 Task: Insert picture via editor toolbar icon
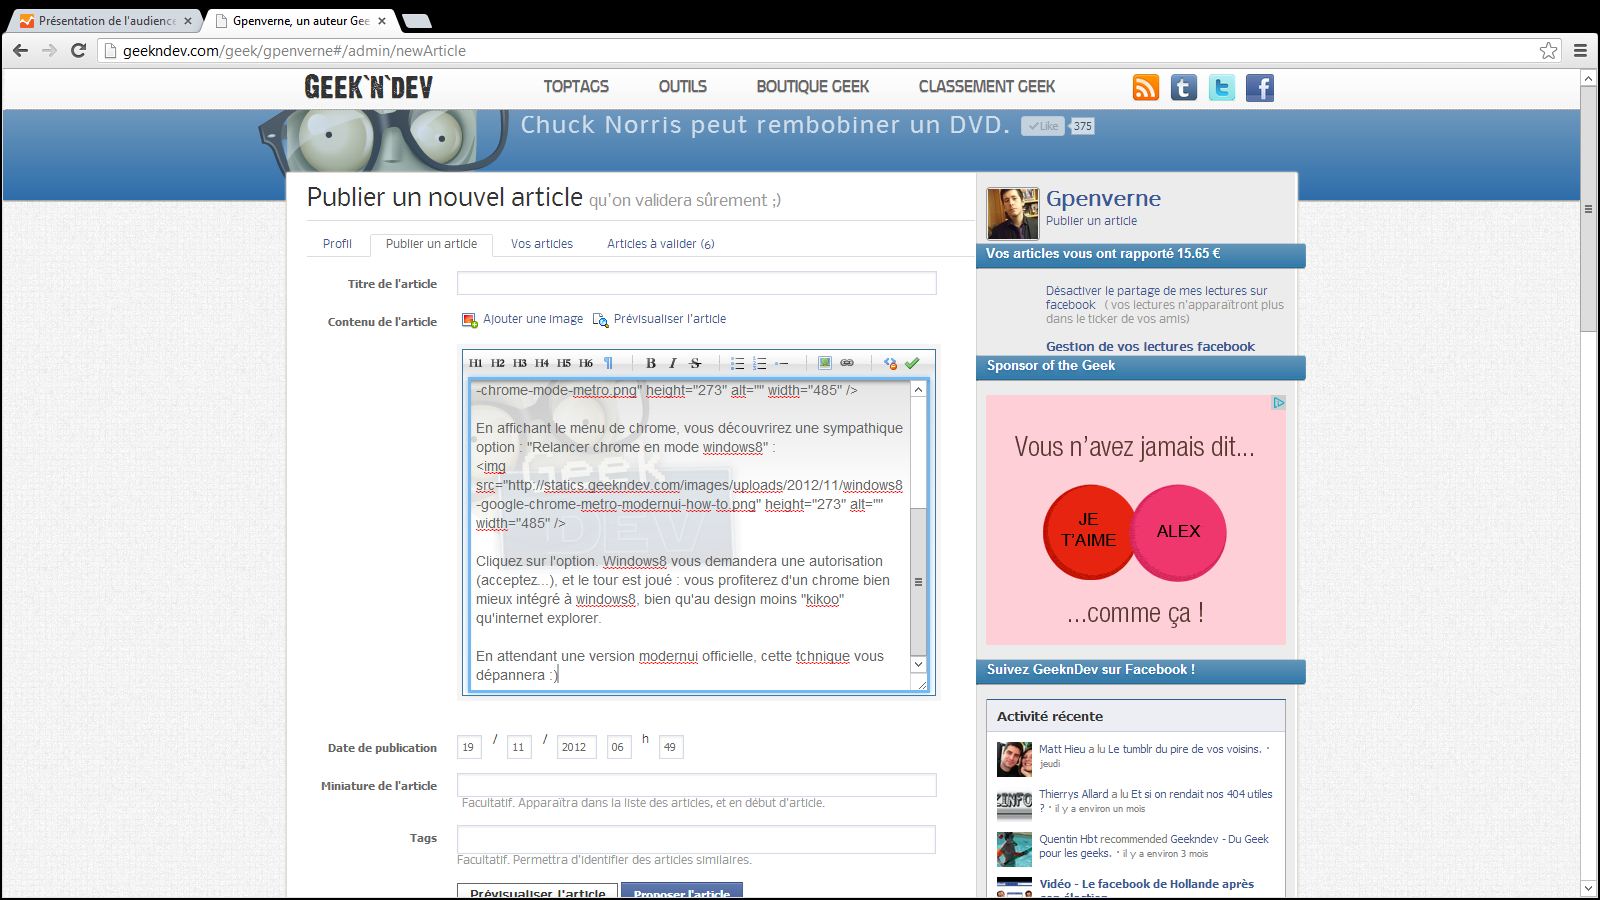point(825,363)
